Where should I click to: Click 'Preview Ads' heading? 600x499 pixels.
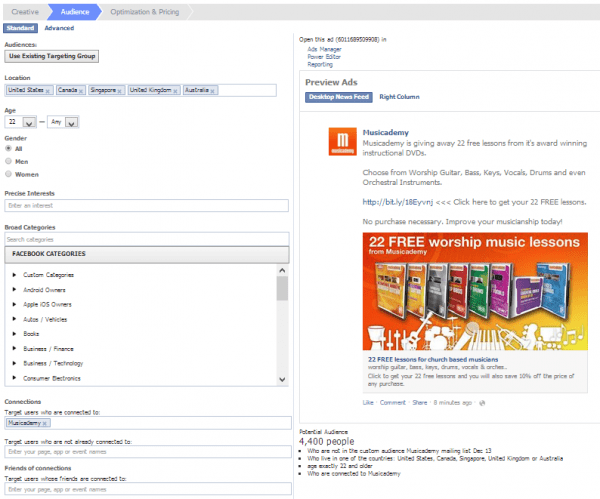(331, 82)
